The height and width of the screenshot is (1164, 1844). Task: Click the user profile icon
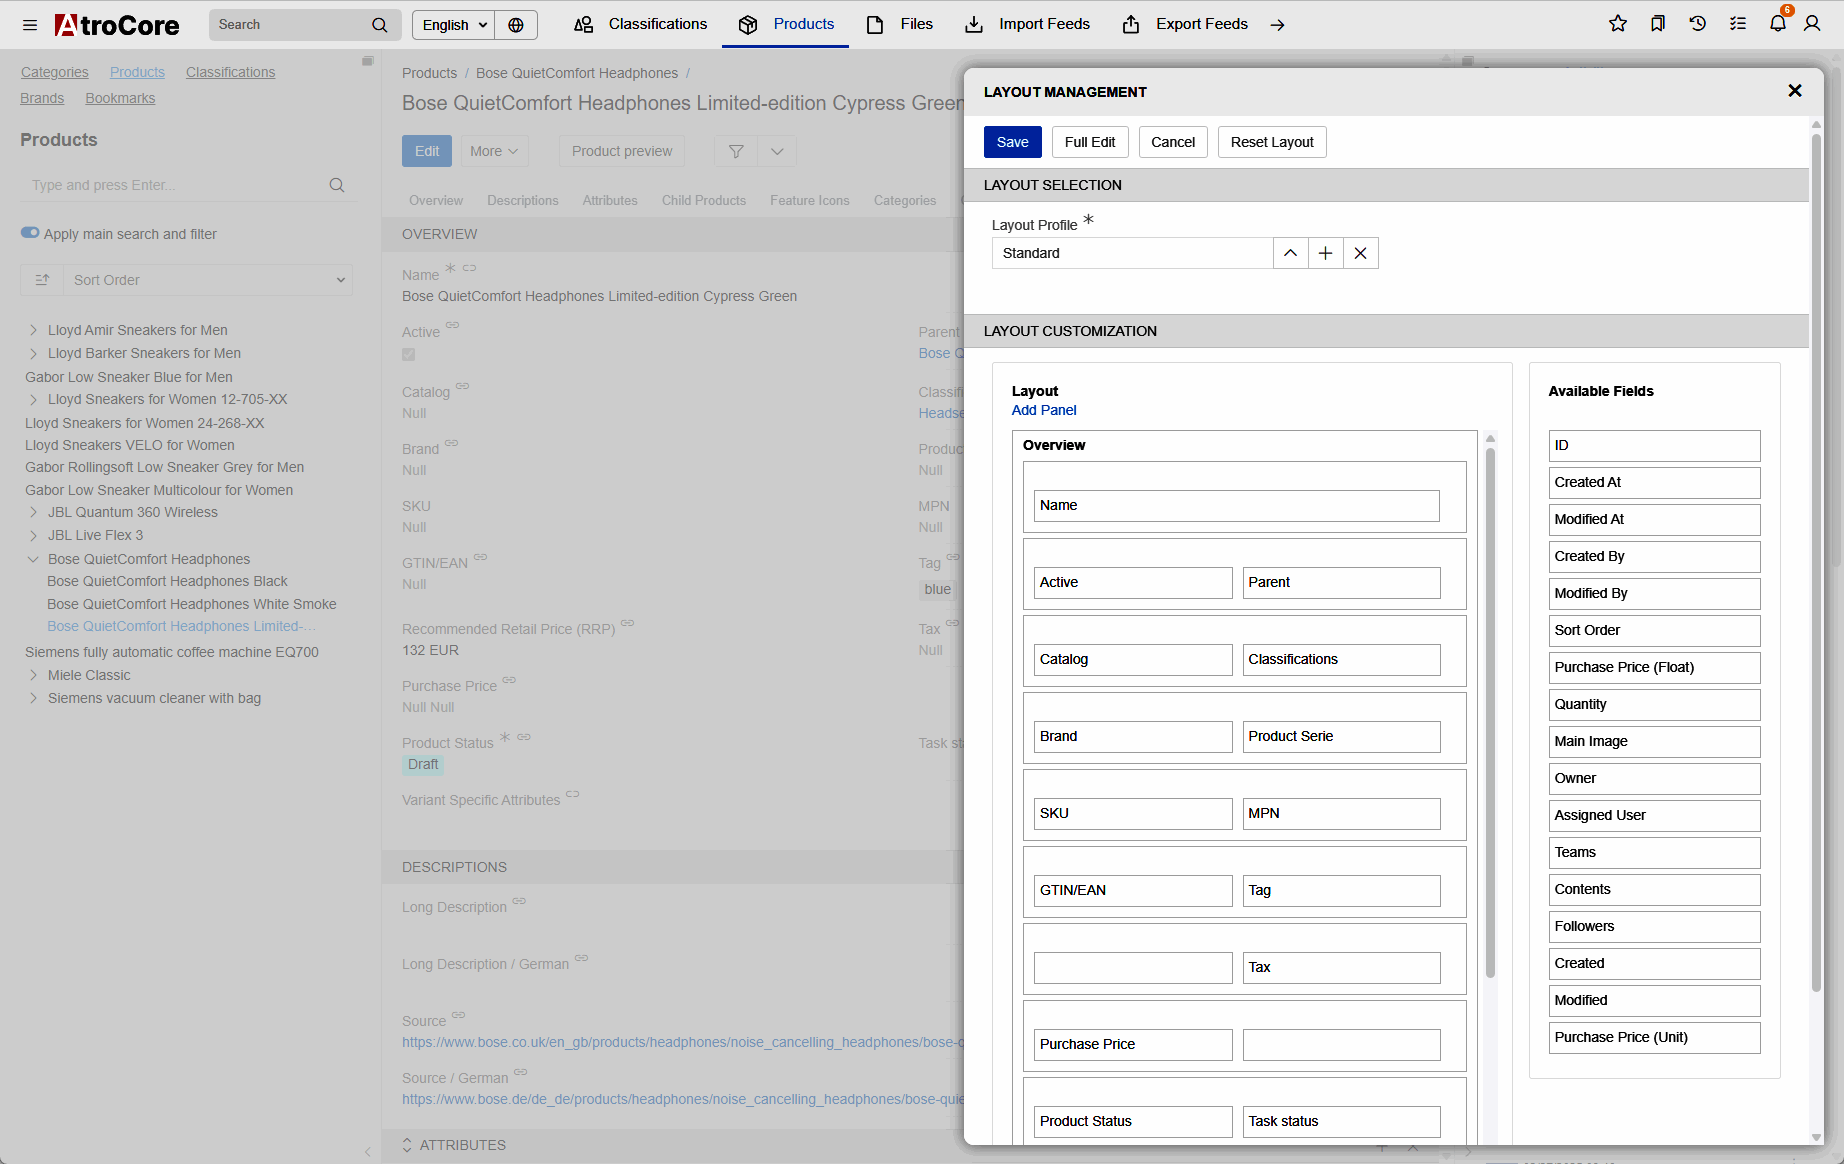[1812, 24]
